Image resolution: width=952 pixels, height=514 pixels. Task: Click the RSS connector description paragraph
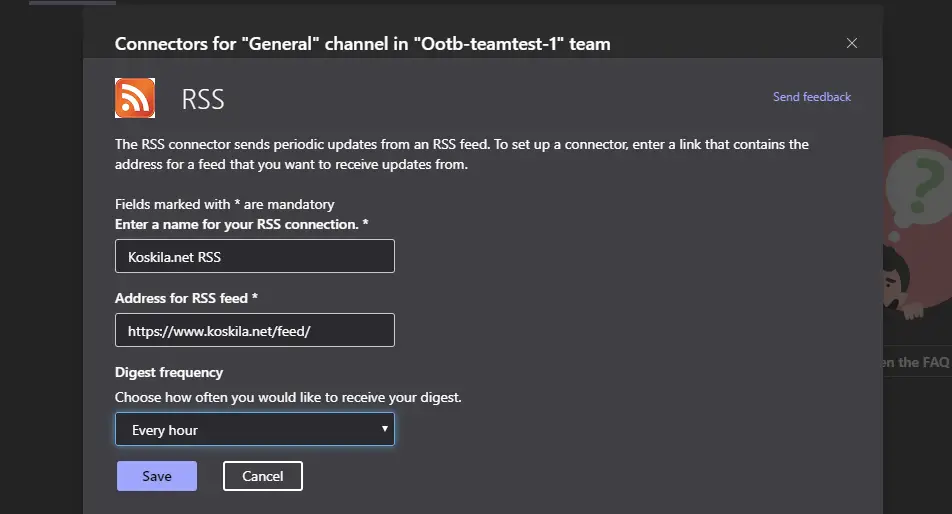tap(461, 154)
